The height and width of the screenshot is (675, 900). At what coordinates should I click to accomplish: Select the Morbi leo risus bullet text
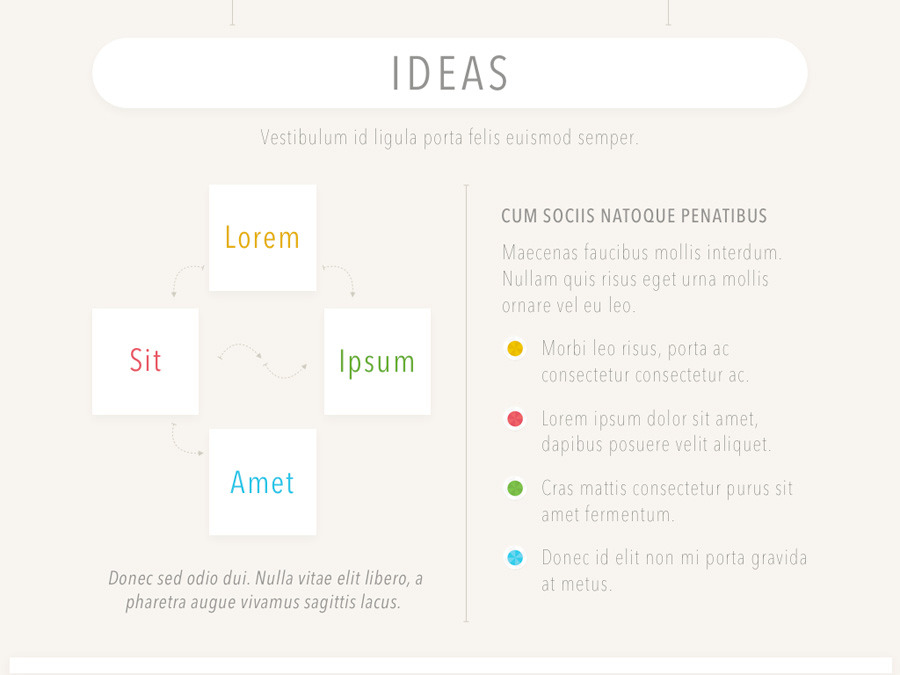coord(645,362)
